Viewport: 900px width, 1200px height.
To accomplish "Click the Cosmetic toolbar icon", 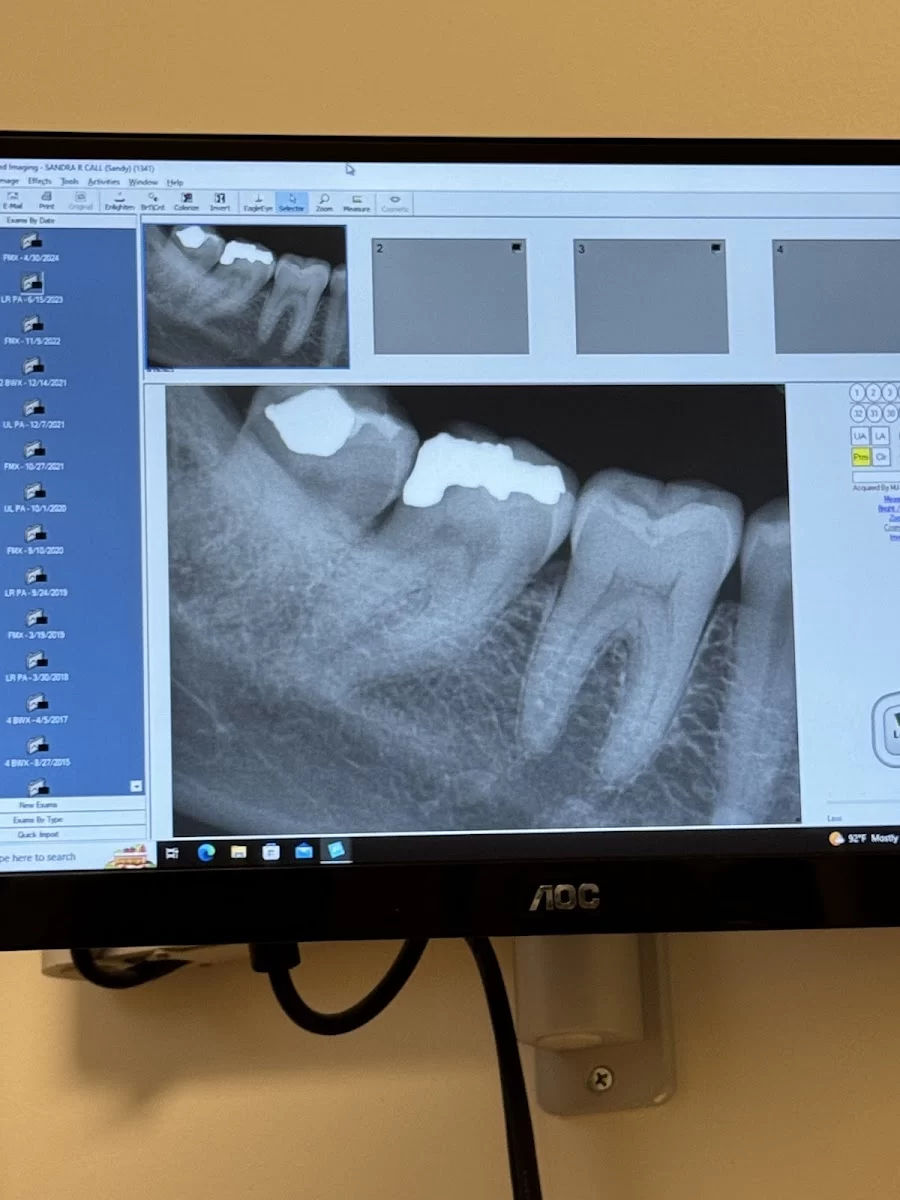I will [395, 203].
